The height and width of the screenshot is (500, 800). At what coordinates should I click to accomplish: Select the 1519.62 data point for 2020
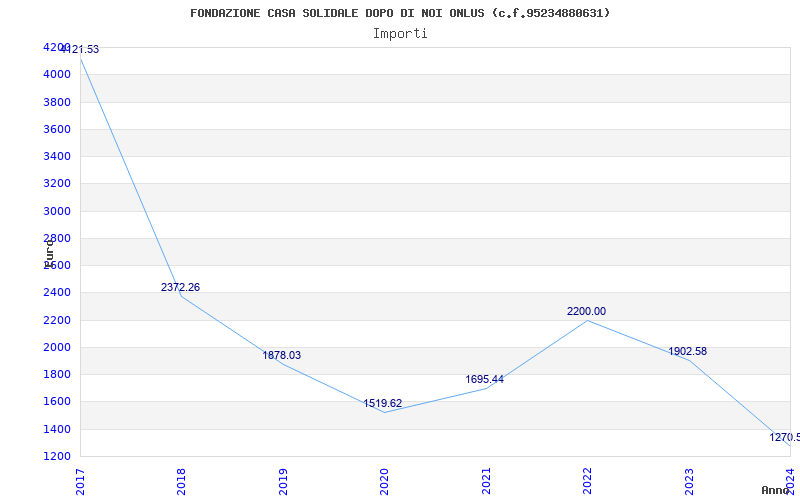tap(383, 403)
